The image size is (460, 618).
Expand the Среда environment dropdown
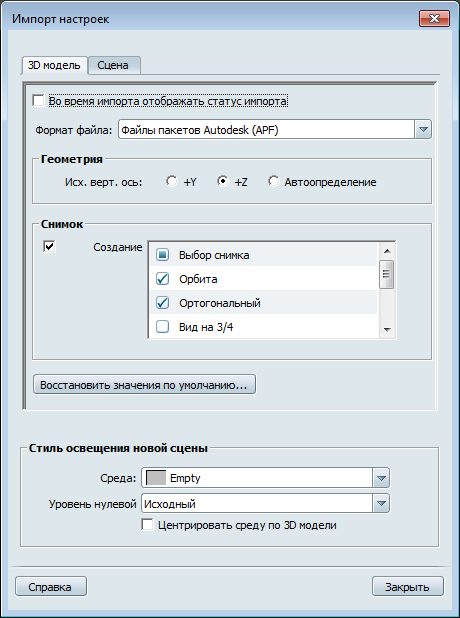pos(381,478)
